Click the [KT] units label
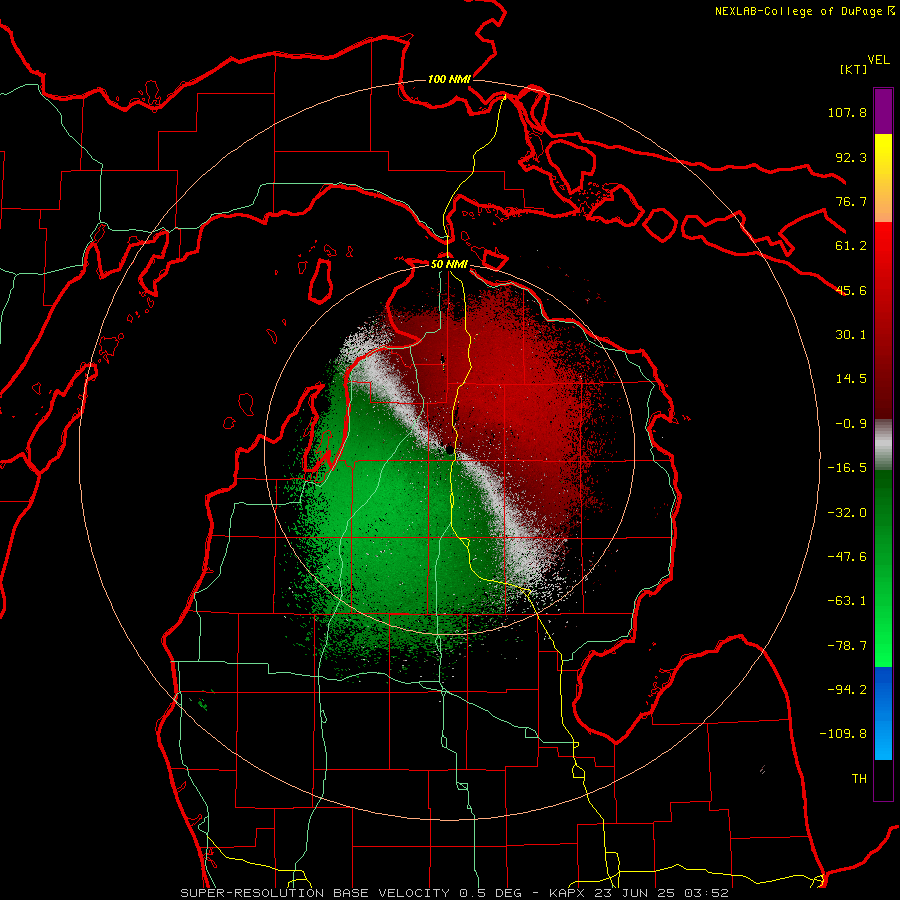This screenshot has width=900, height=900. pos(854,69)
